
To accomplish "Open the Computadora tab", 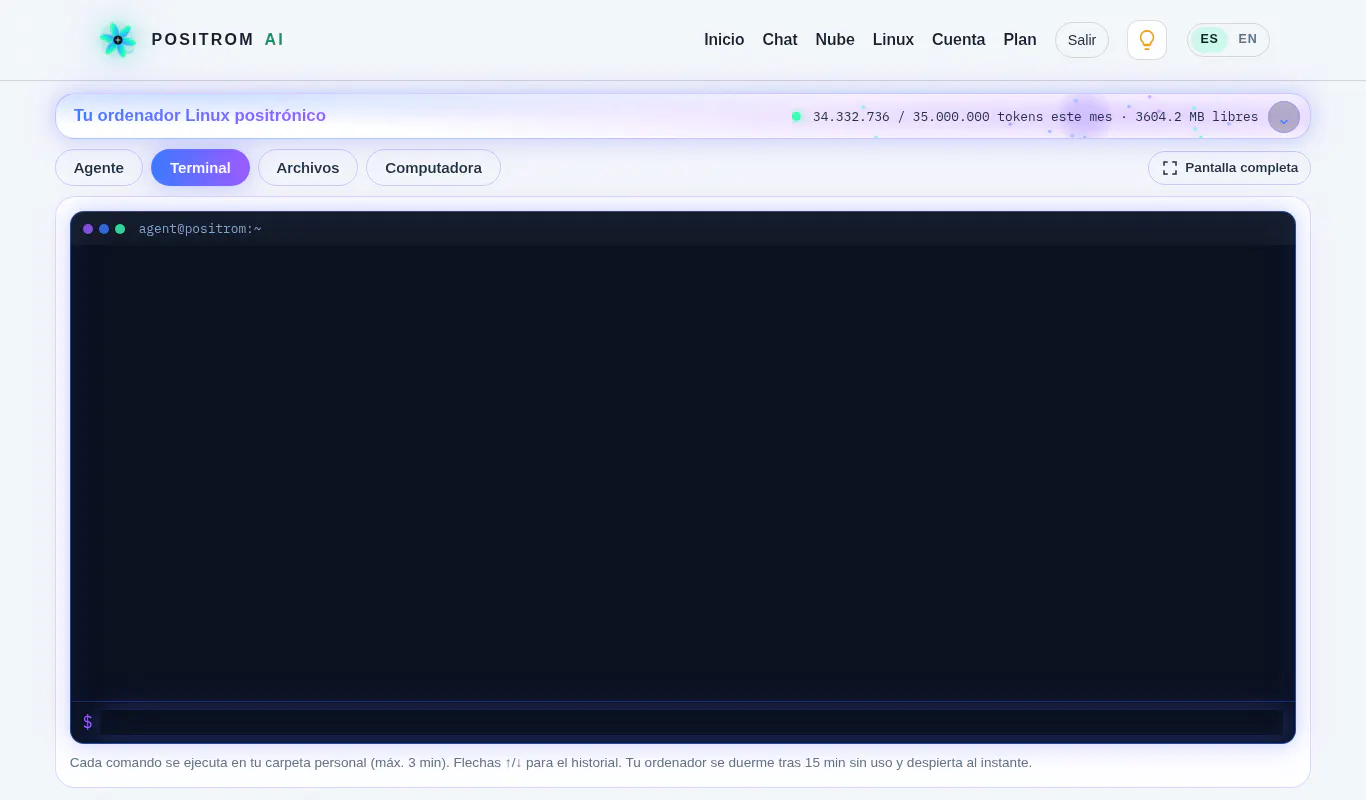I will [433, 168].
